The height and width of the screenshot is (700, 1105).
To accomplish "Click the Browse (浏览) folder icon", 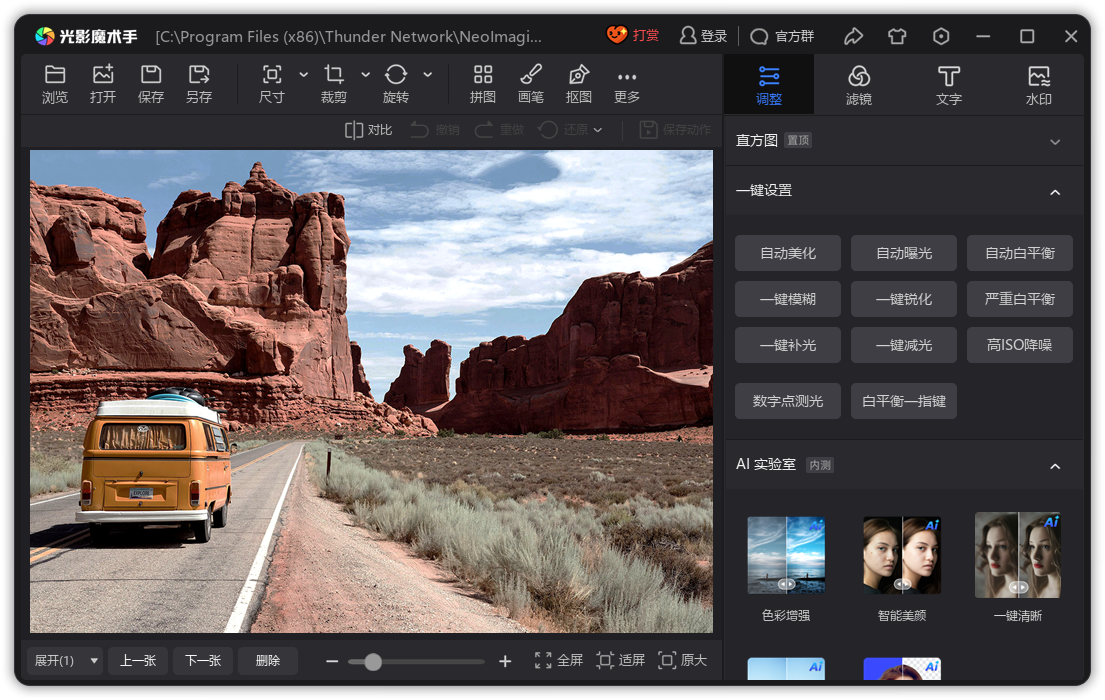I will 55,75.
